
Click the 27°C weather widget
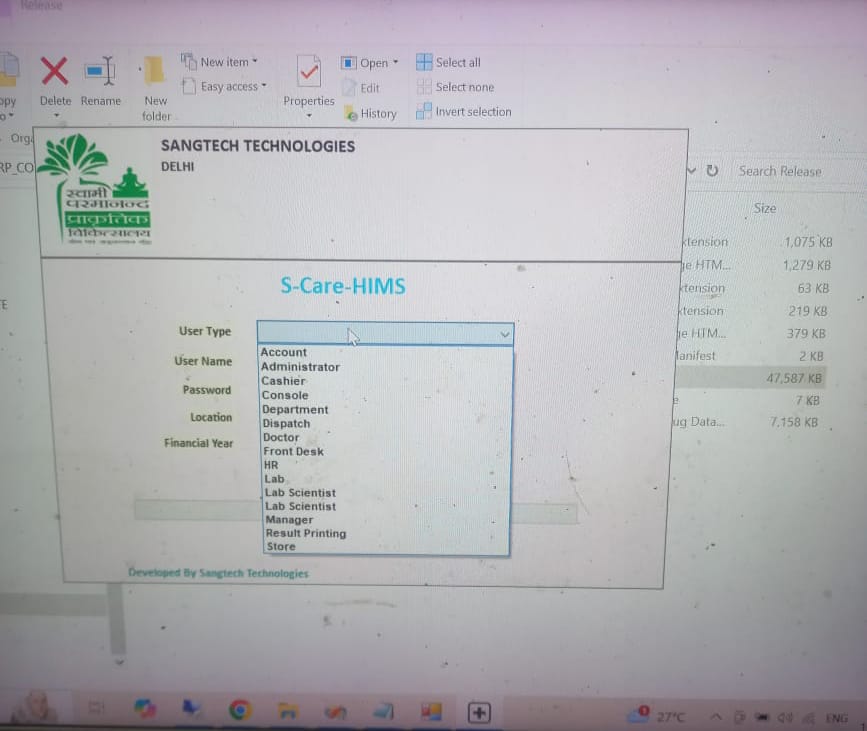click(x=656, y=716)
